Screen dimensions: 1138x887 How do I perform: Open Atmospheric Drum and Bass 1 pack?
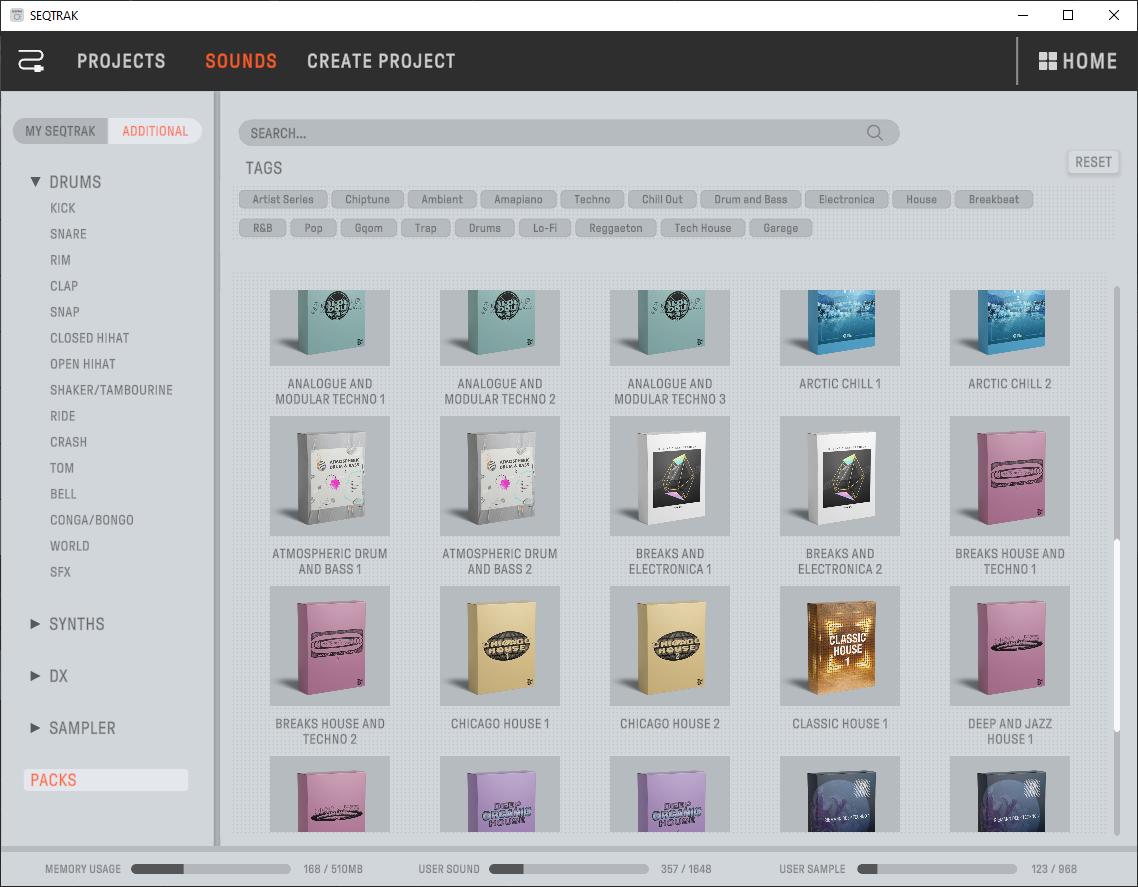coord(329,476)
